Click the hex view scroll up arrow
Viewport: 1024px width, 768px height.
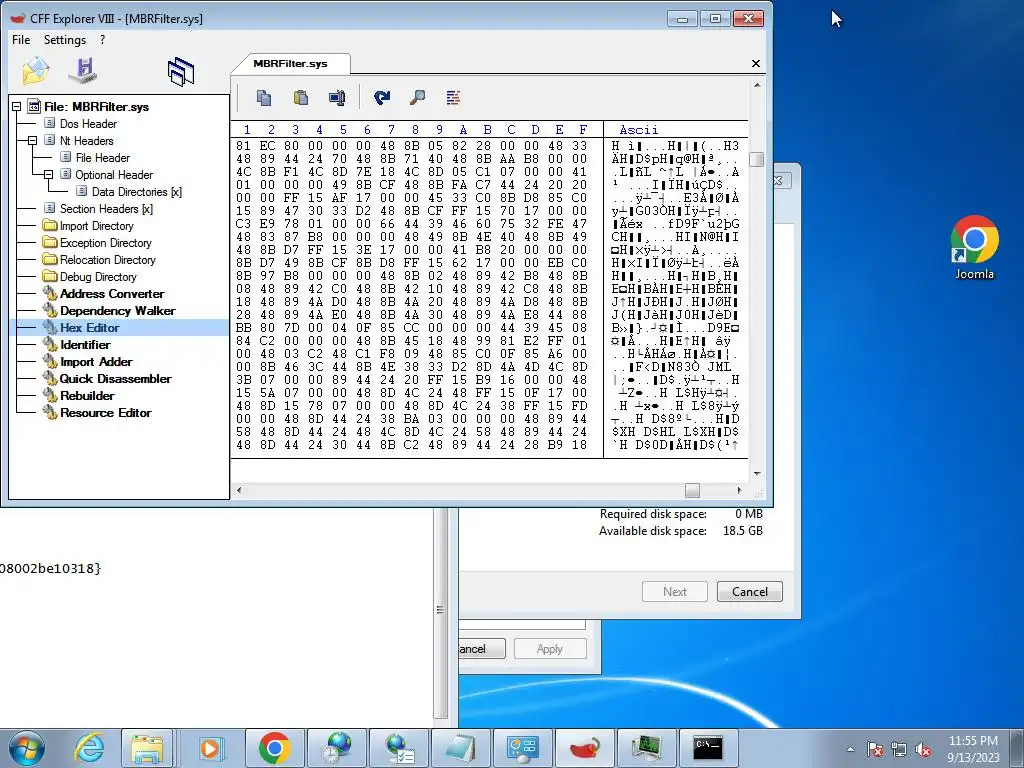coord(757,85)
